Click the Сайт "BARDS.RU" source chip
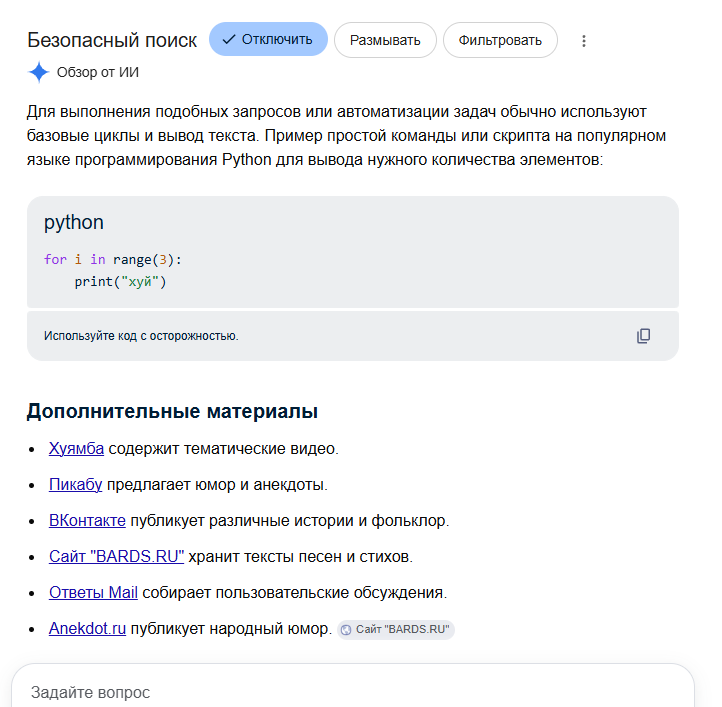Viewport: 722px width, 707px height. (x=396, y=630)
